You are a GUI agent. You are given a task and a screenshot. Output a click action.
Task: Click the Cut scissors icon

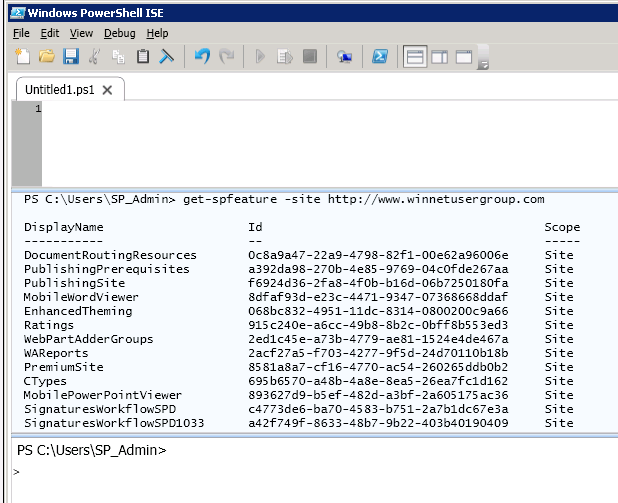(95, 56)
